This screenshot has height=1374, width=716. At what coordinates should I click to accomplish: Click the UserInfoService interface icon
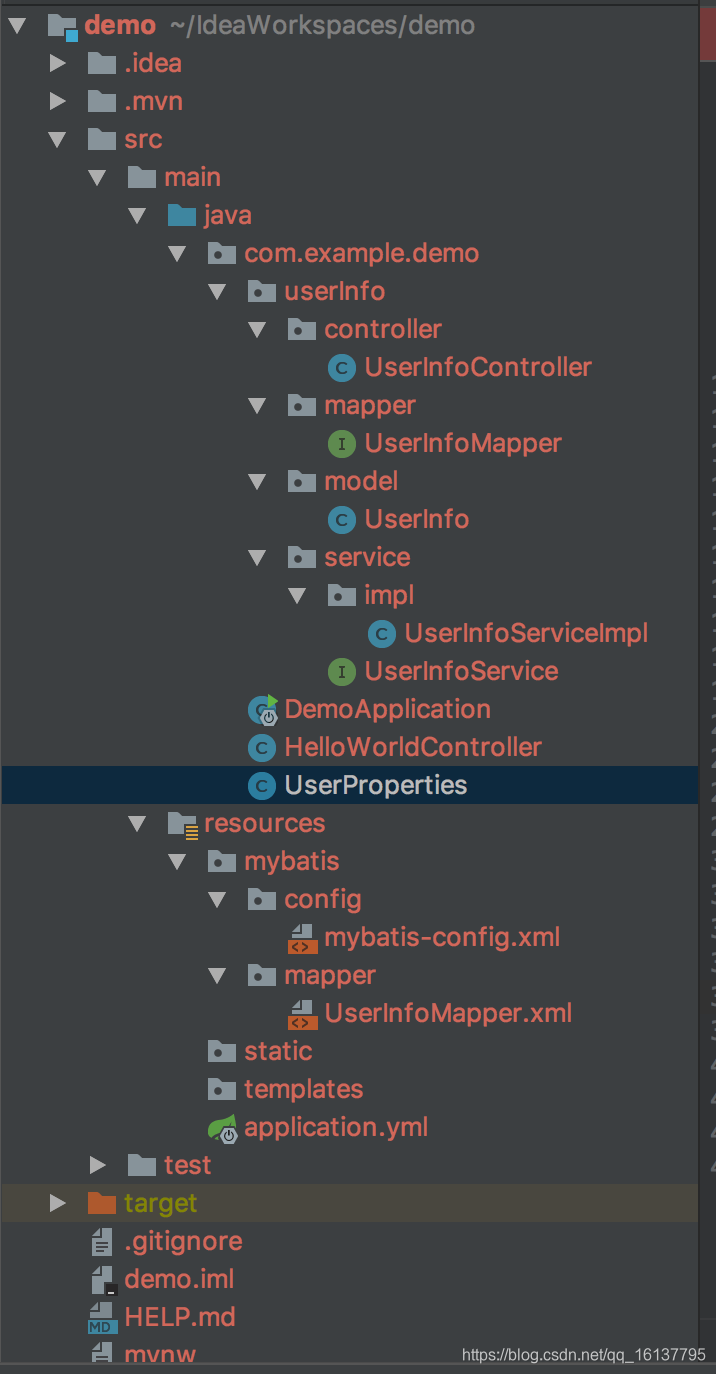click(x=342, y=672)
